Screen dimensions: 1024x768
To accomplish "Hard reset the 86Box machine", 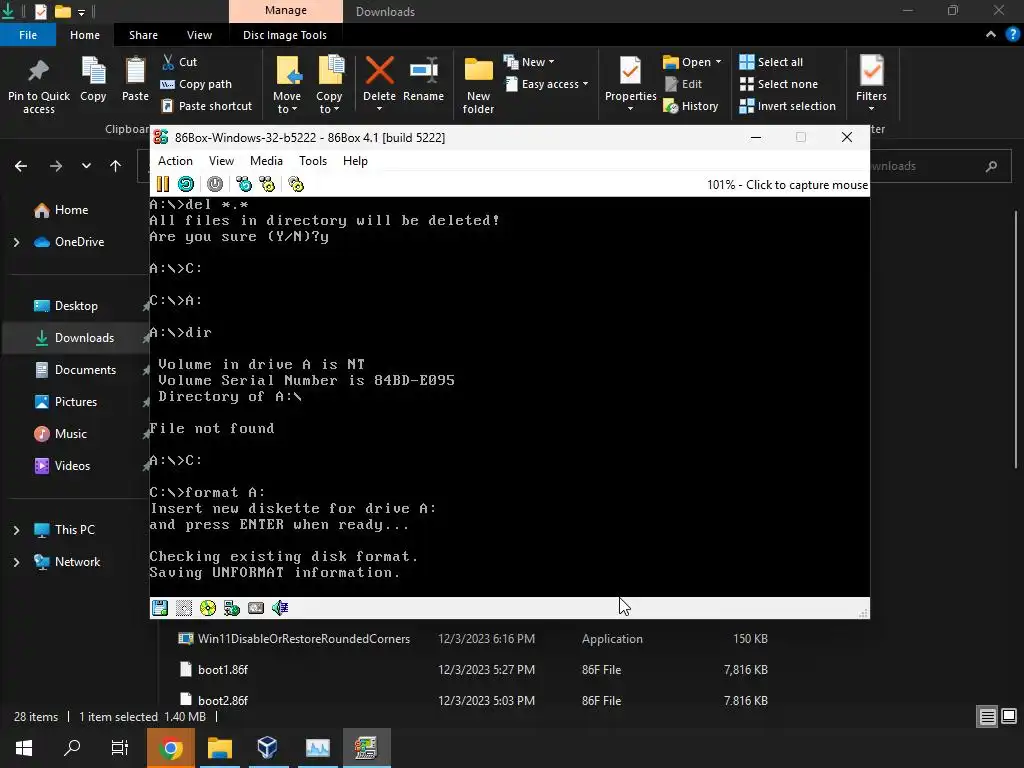I will pos(186,185).
